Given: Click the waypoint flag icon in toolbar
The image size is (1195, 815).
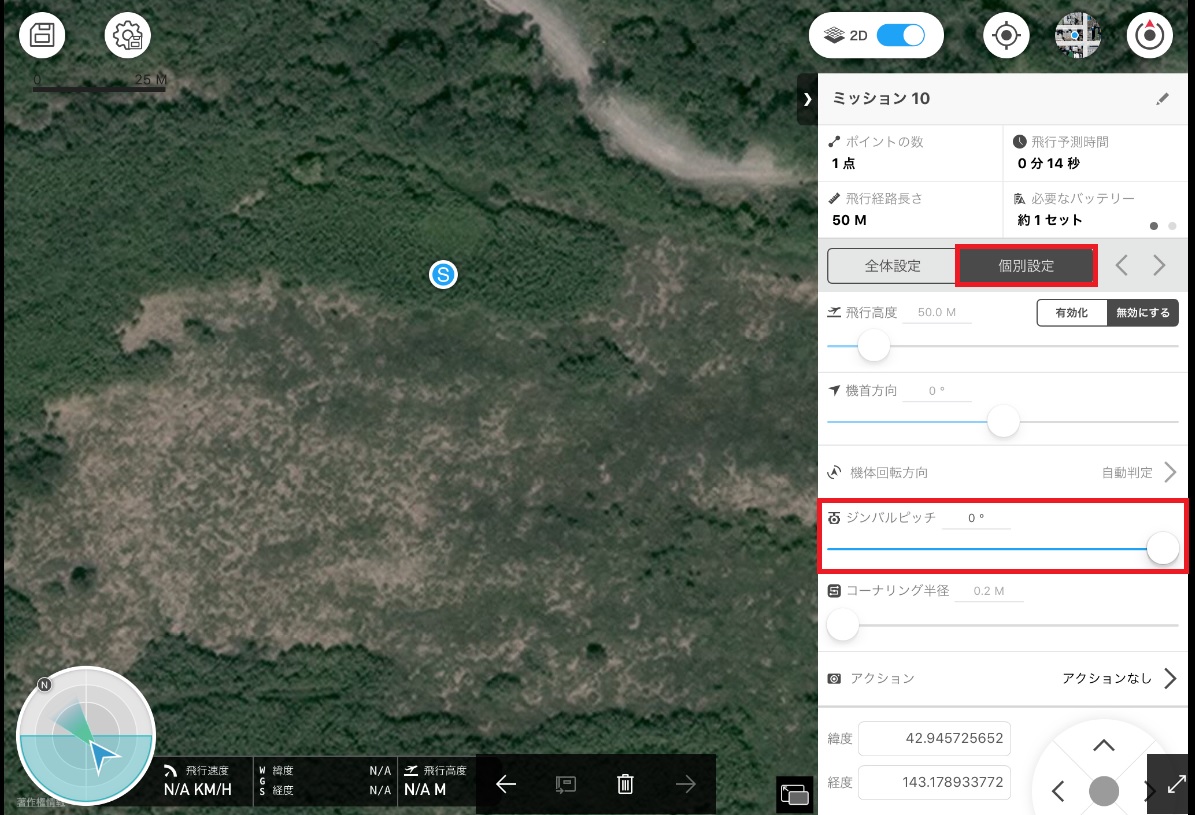Looking at the screenshot, I should 565,784.
